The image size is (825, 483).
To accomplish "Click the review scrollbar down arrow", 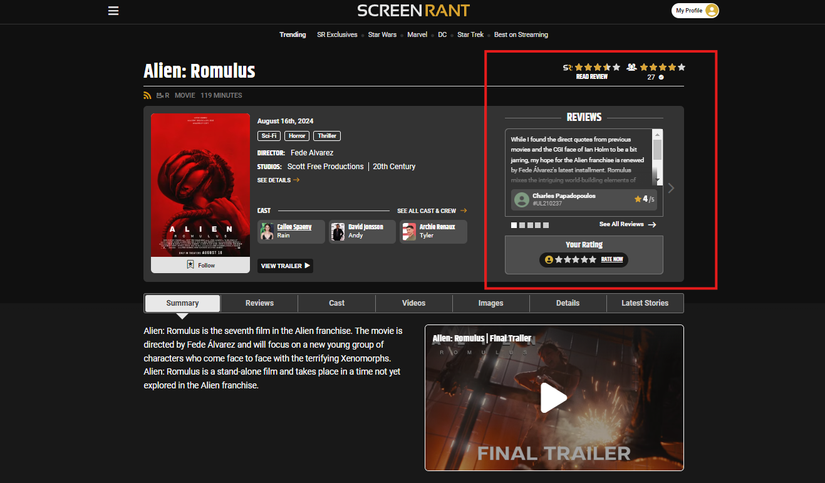I will [x=657, y=181].
